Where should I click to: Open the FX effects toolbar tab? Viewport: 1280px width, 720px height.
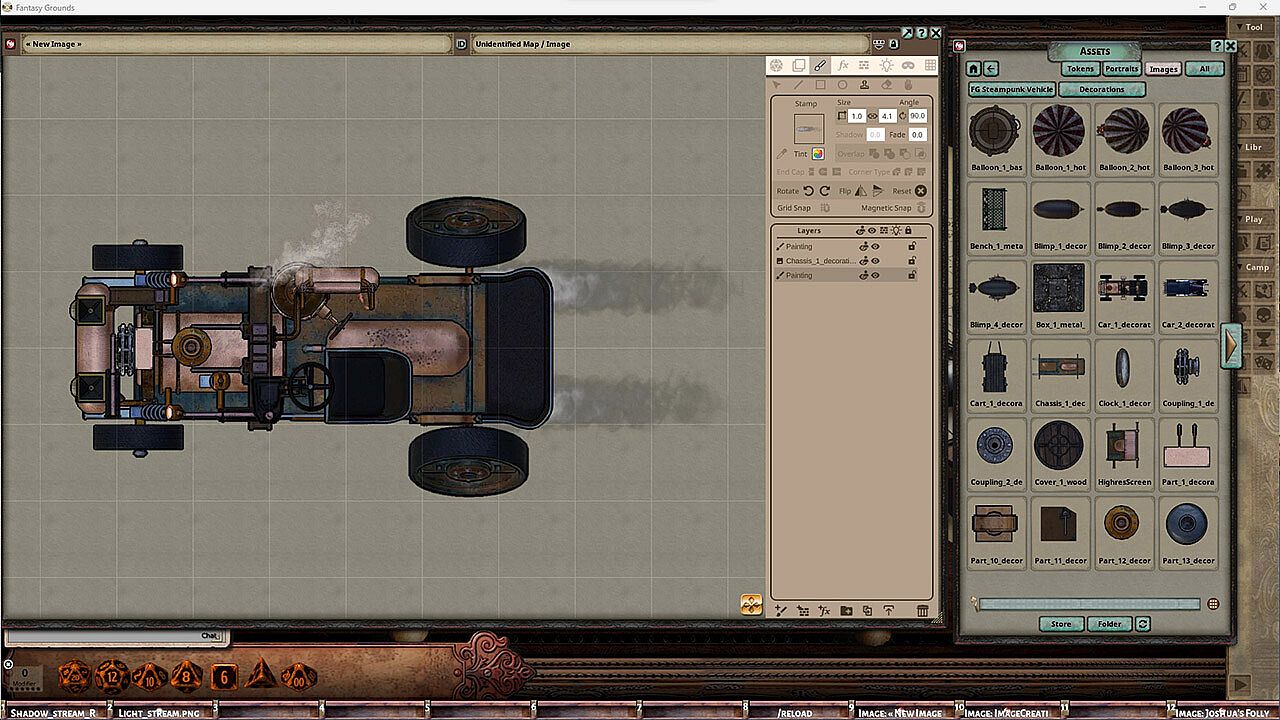click(x=842, y=65)
